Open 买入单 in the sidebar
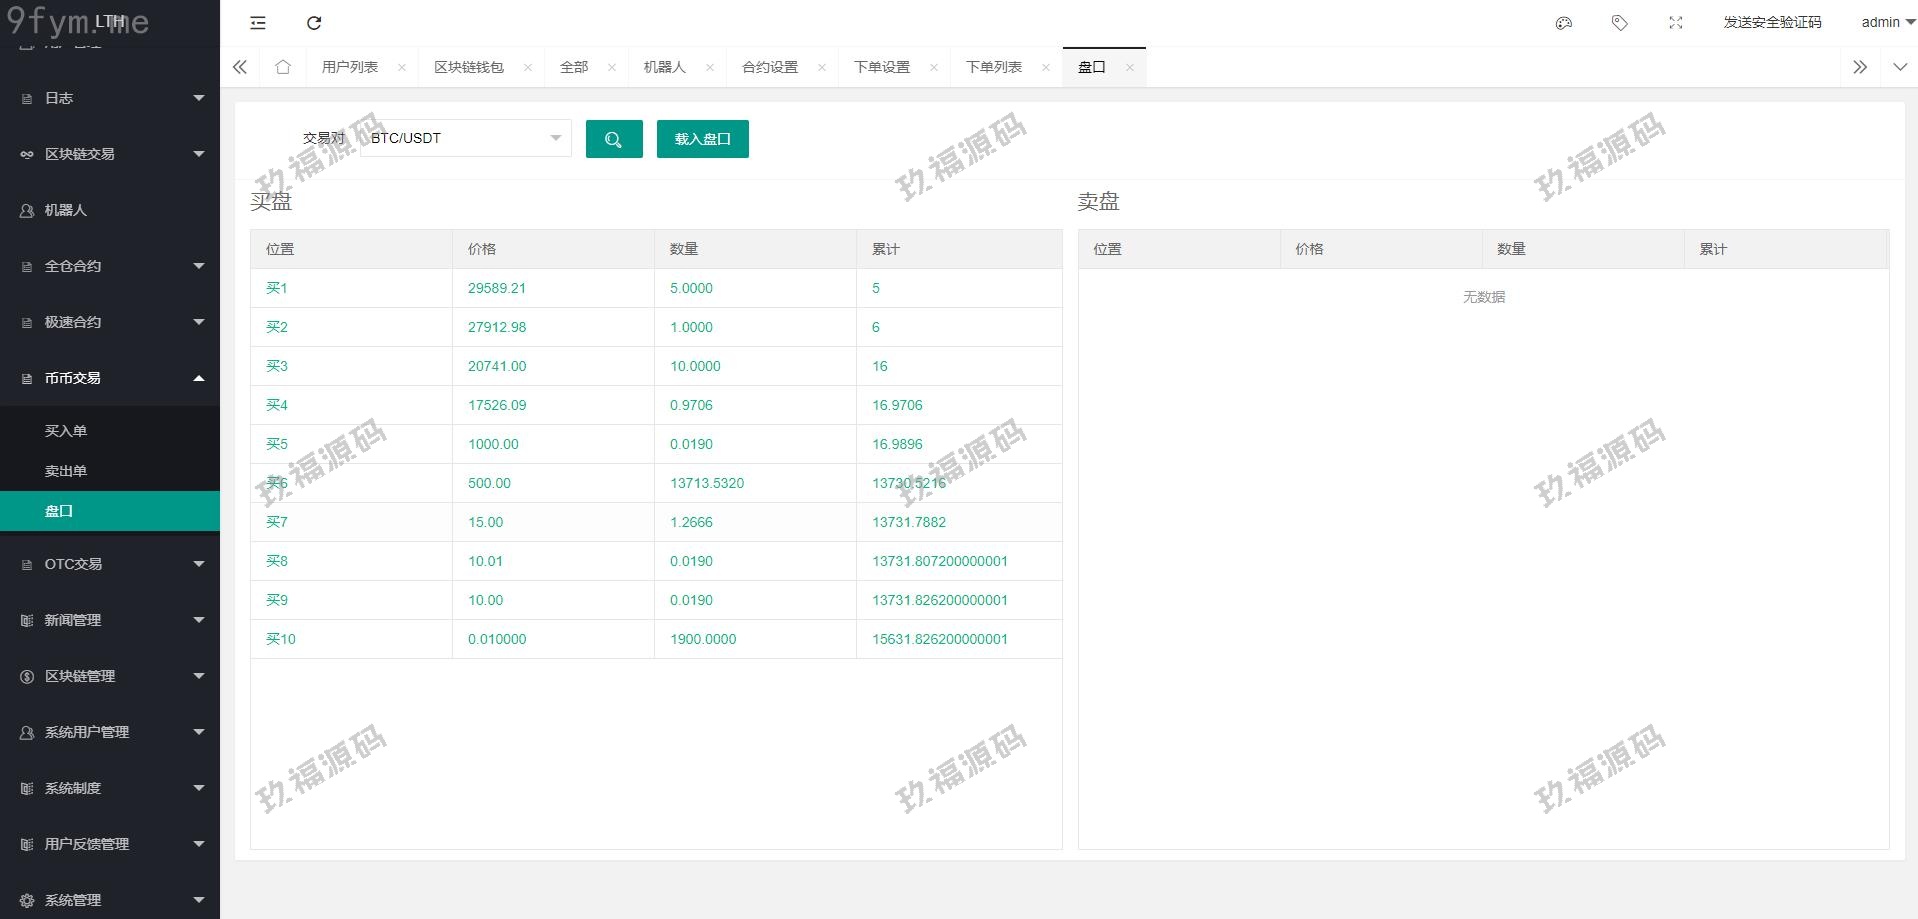The width and height of the screenshot is (1918, 919). tap(66, 431)
